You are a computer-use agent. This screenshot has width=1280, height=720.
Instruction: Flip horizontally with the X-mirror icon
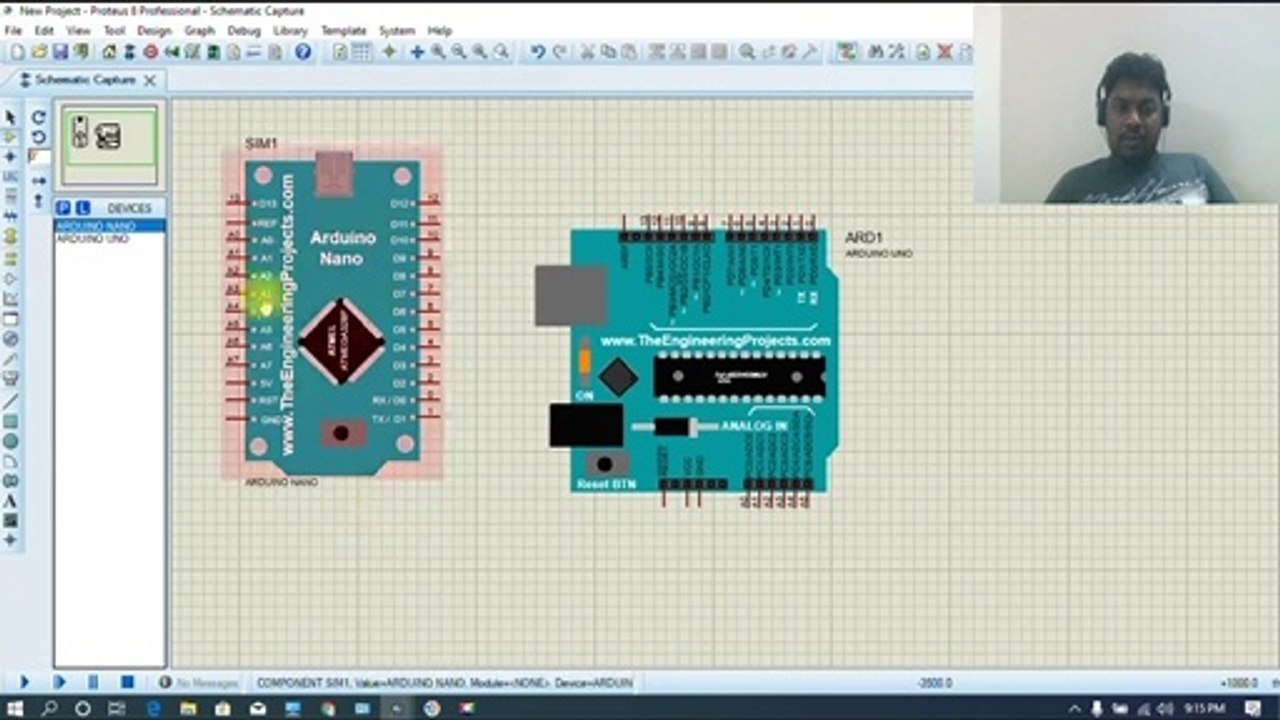(38, 181)
